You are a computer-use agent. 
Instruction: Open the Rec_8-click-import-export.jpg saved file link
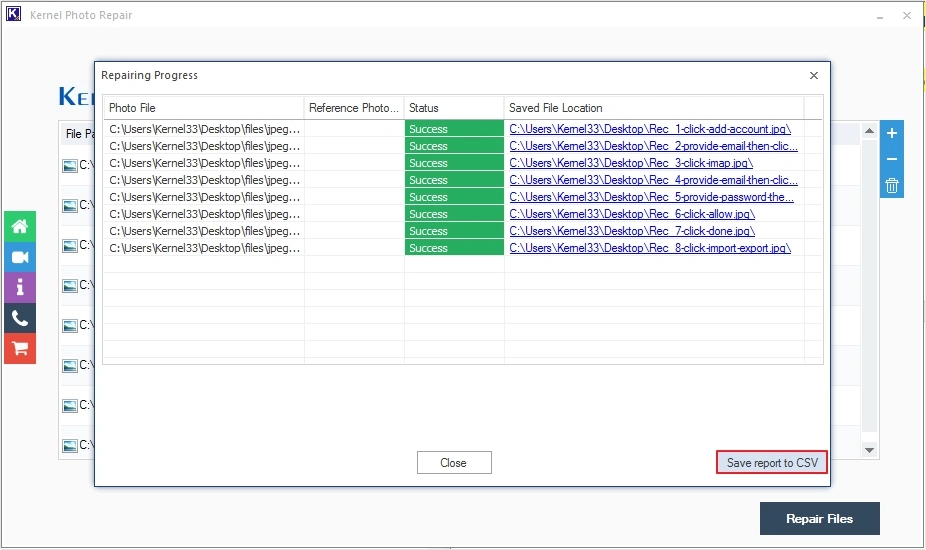(x=650, y=248)
